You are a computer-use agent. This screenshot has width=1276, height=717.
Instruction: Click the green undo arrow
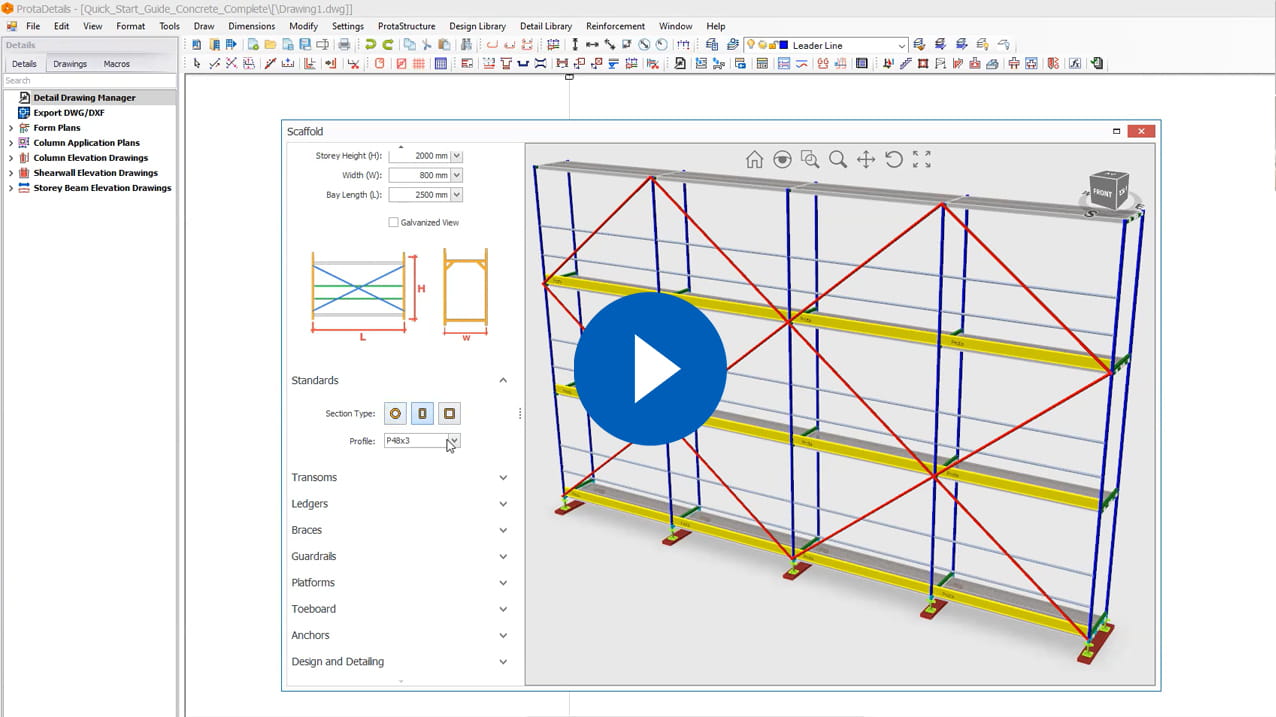pyautogui.click(x=370, y=44)
